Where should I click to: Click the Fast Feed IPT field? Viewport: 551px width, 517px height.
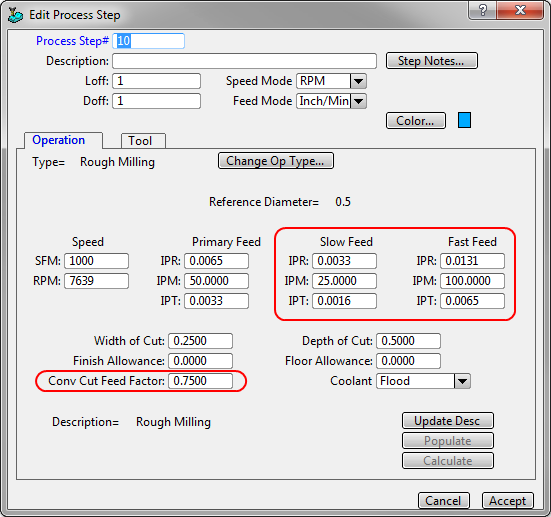[472, 301]
